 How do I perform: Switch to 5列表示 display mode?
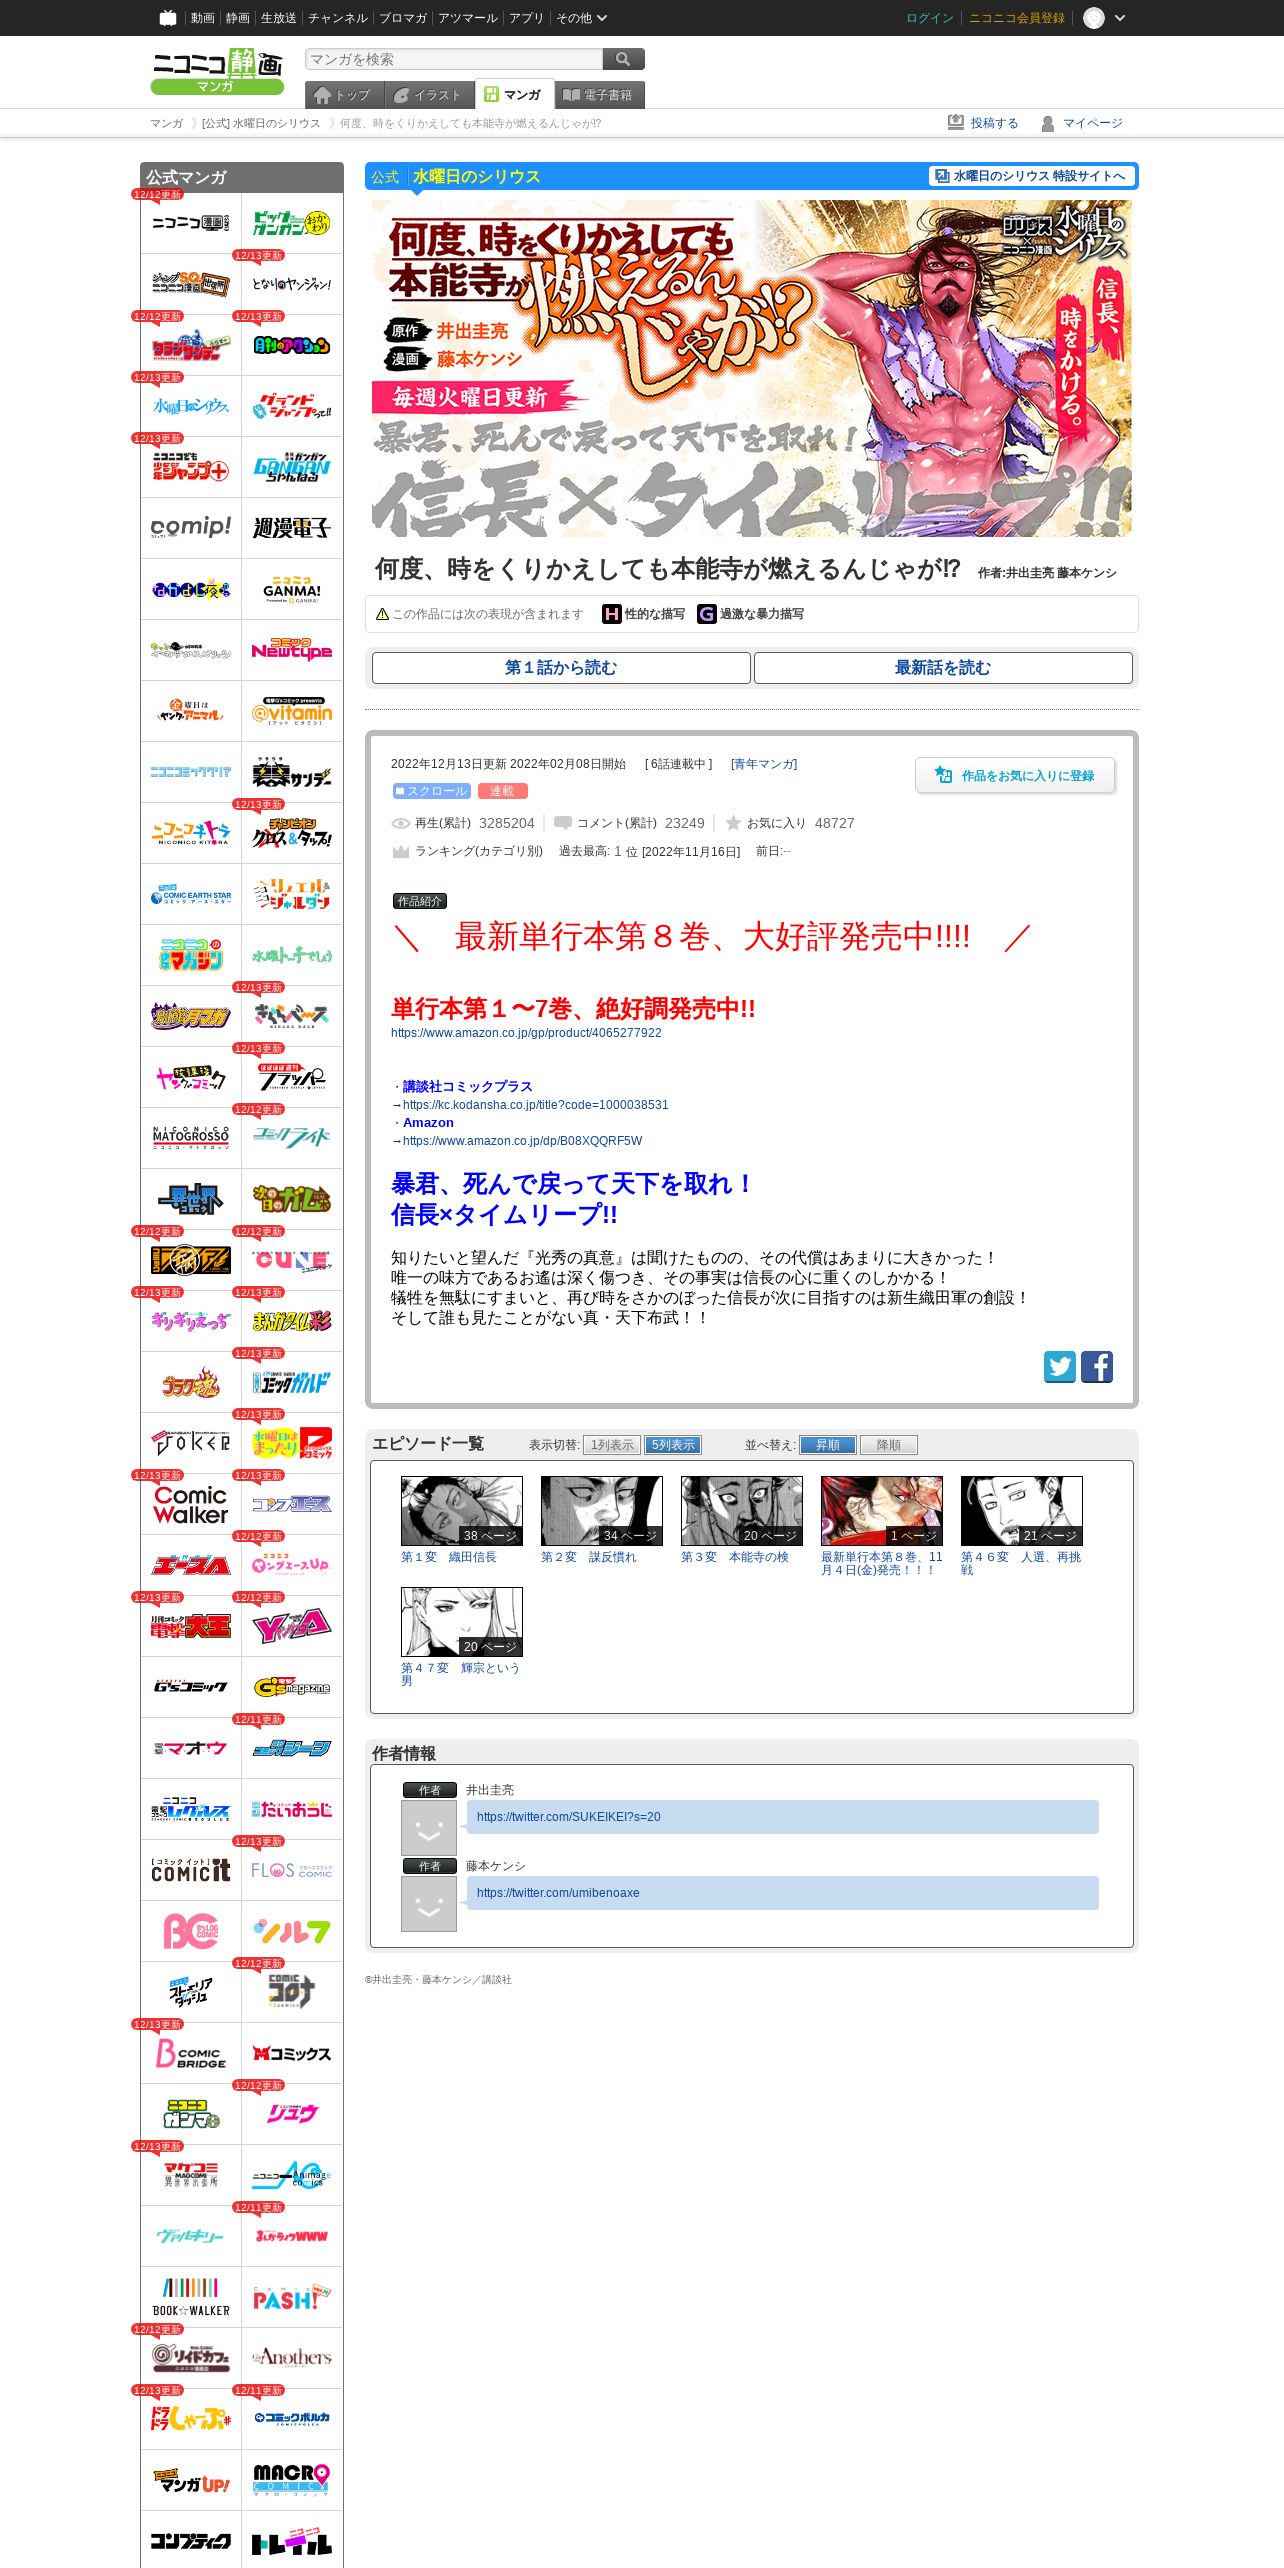[673, 1445]
